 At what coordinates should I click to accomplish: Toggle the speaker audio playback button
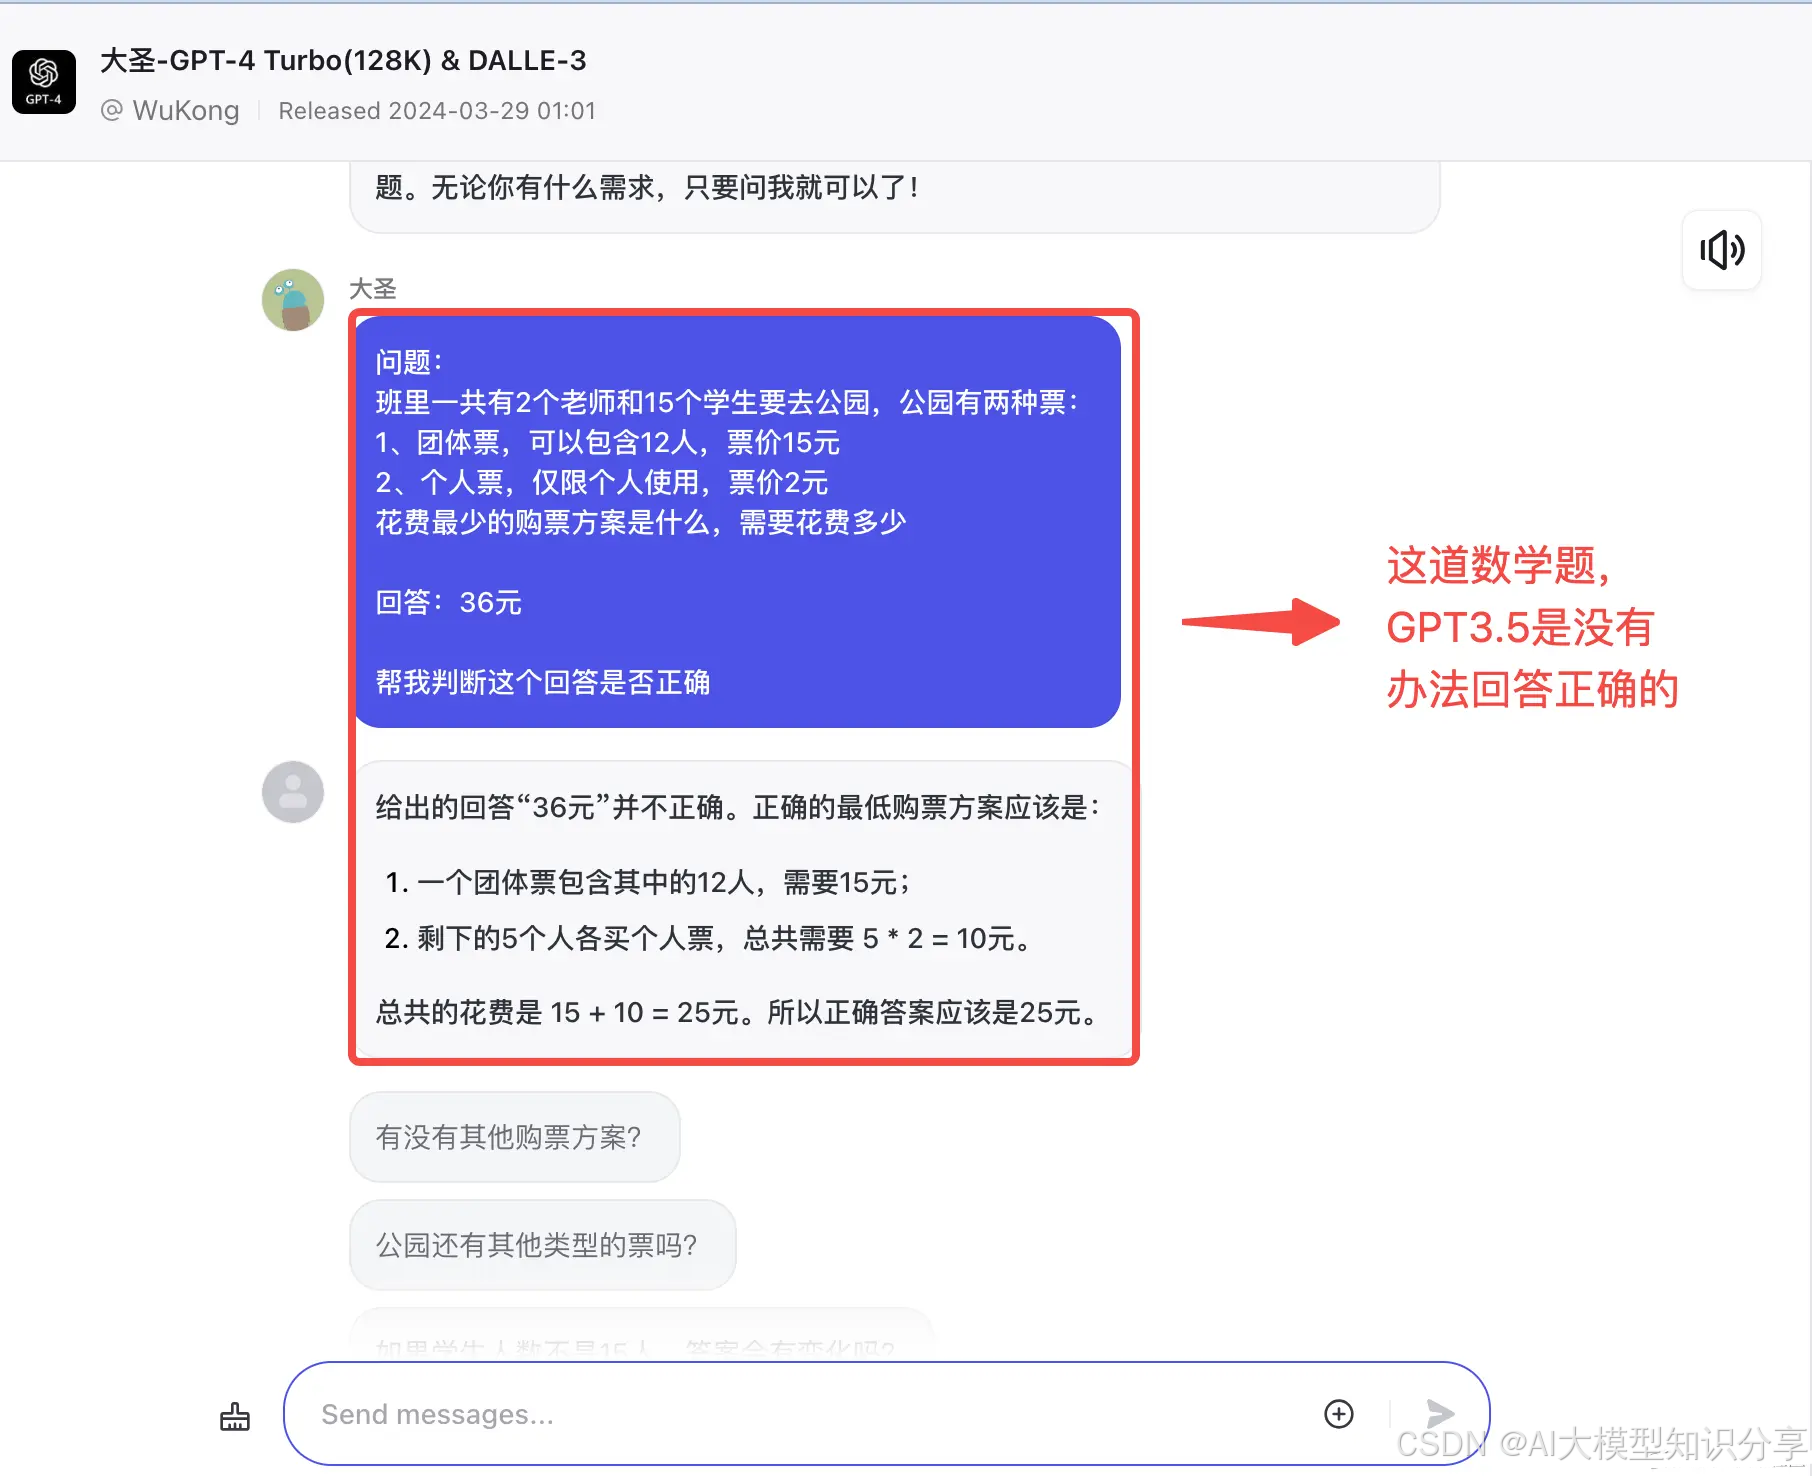click(x=1722, y=250)
